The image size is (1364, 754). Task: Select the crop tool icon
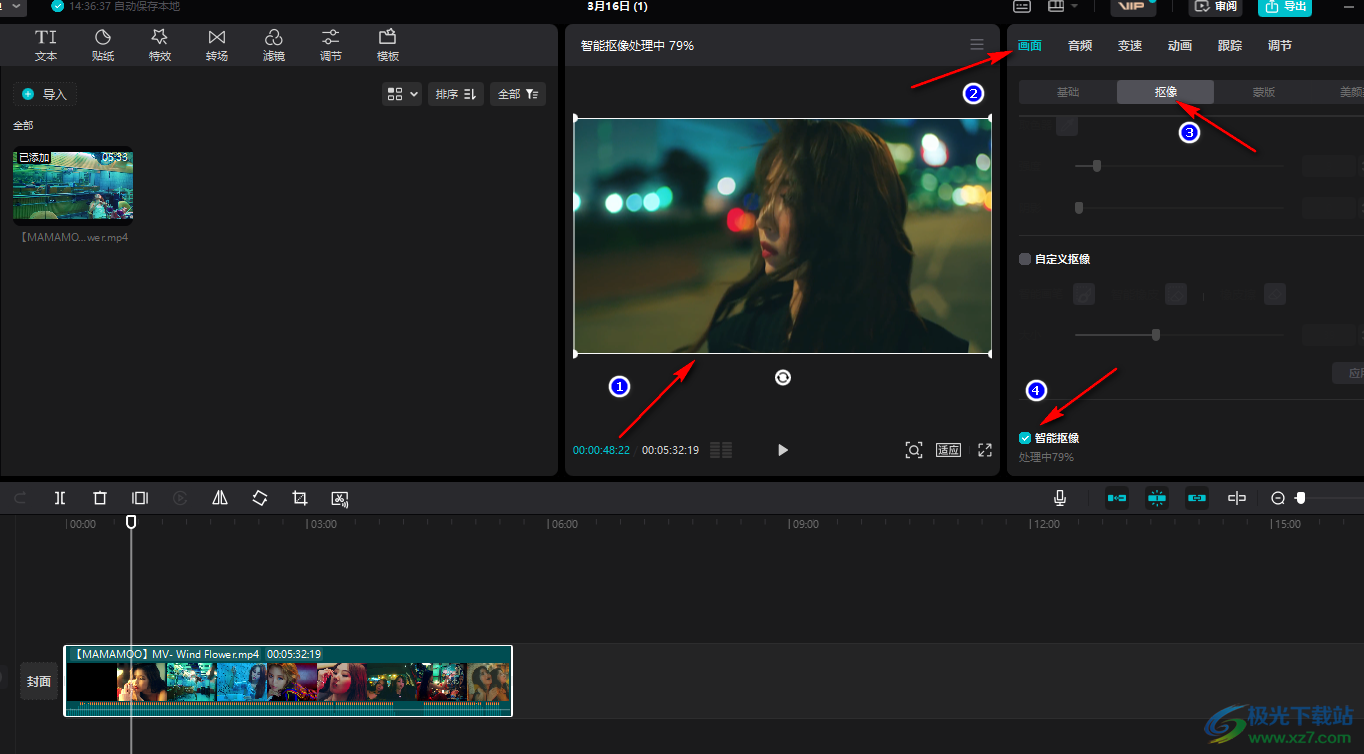(x=299, y=498)
